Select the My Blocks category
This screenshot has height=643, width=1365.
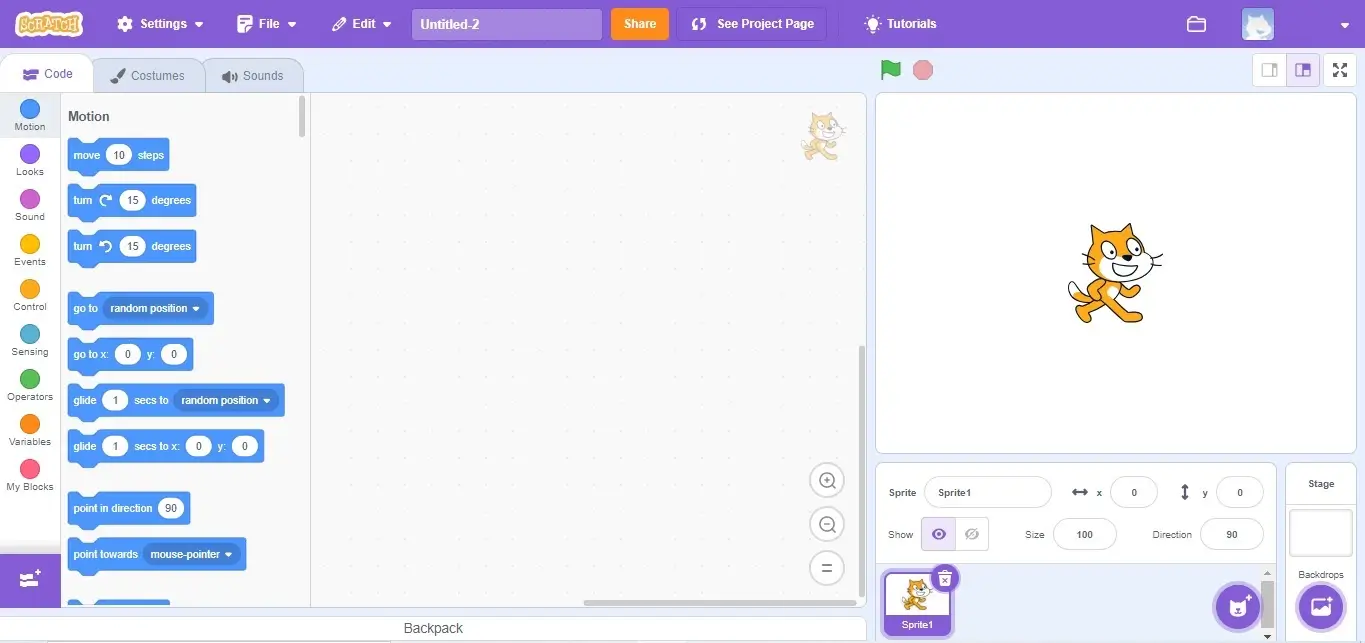30,475
